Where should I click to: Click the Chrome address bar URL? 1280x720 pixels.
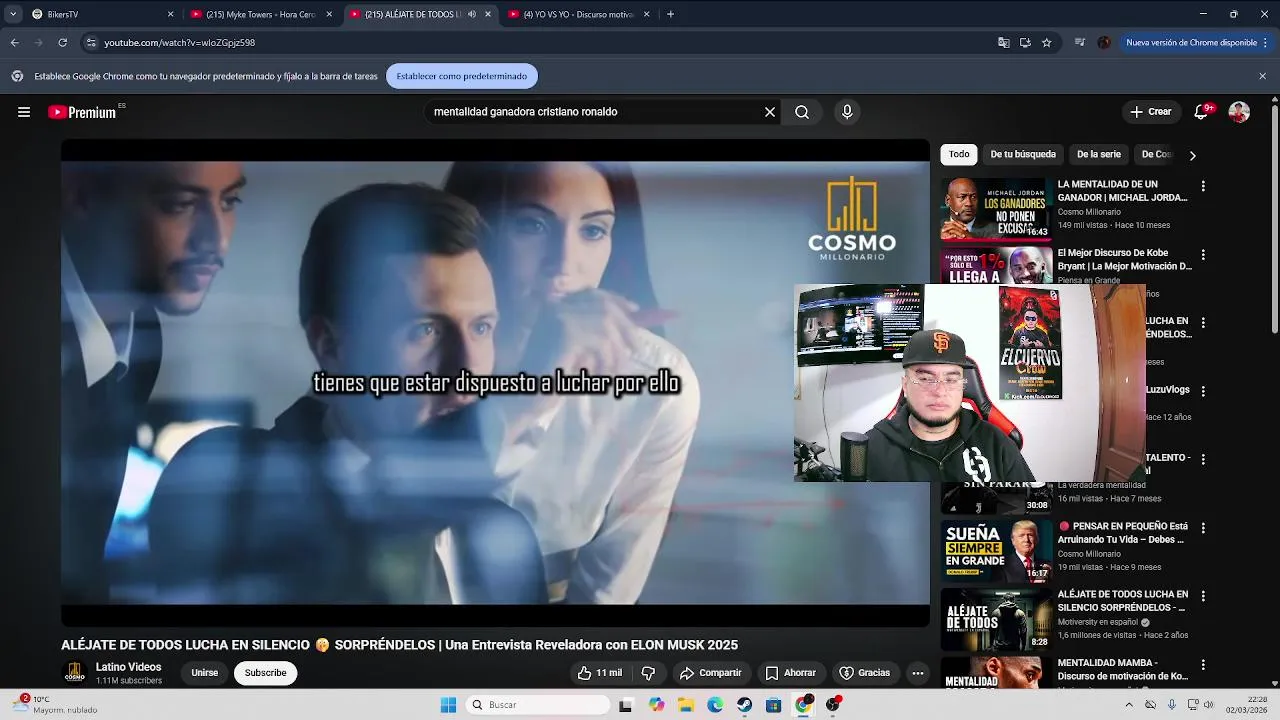[x=180, y=43]
